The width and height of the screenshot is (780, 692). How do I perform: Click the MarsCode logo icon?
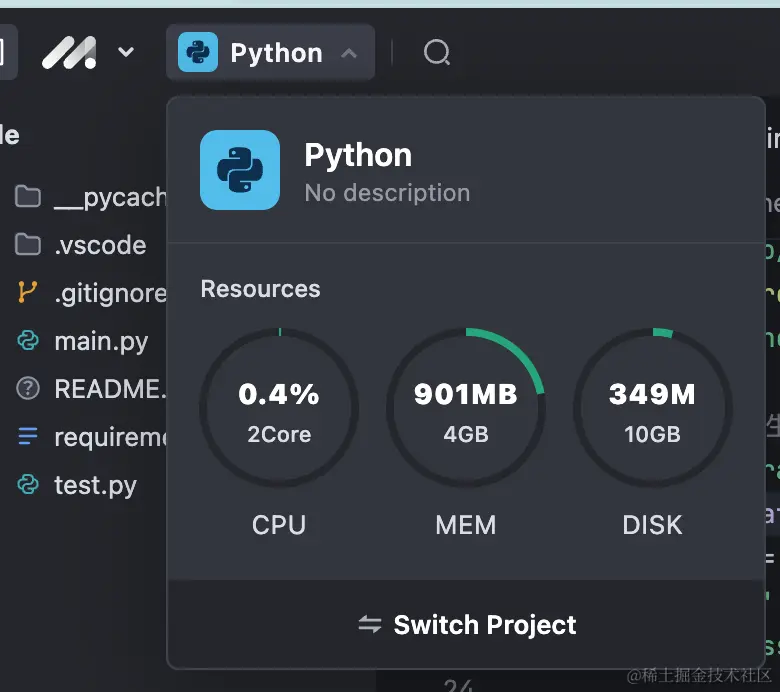(x=69, y=53)
